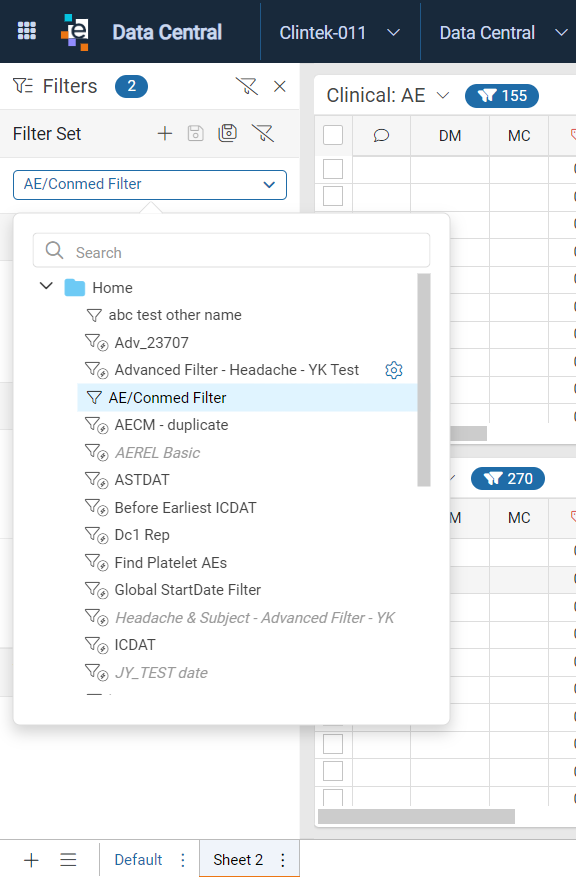This screenshot has width=576, height=877.
Task: Collapse the Home folder tree node
Action: tap(46, 286)
